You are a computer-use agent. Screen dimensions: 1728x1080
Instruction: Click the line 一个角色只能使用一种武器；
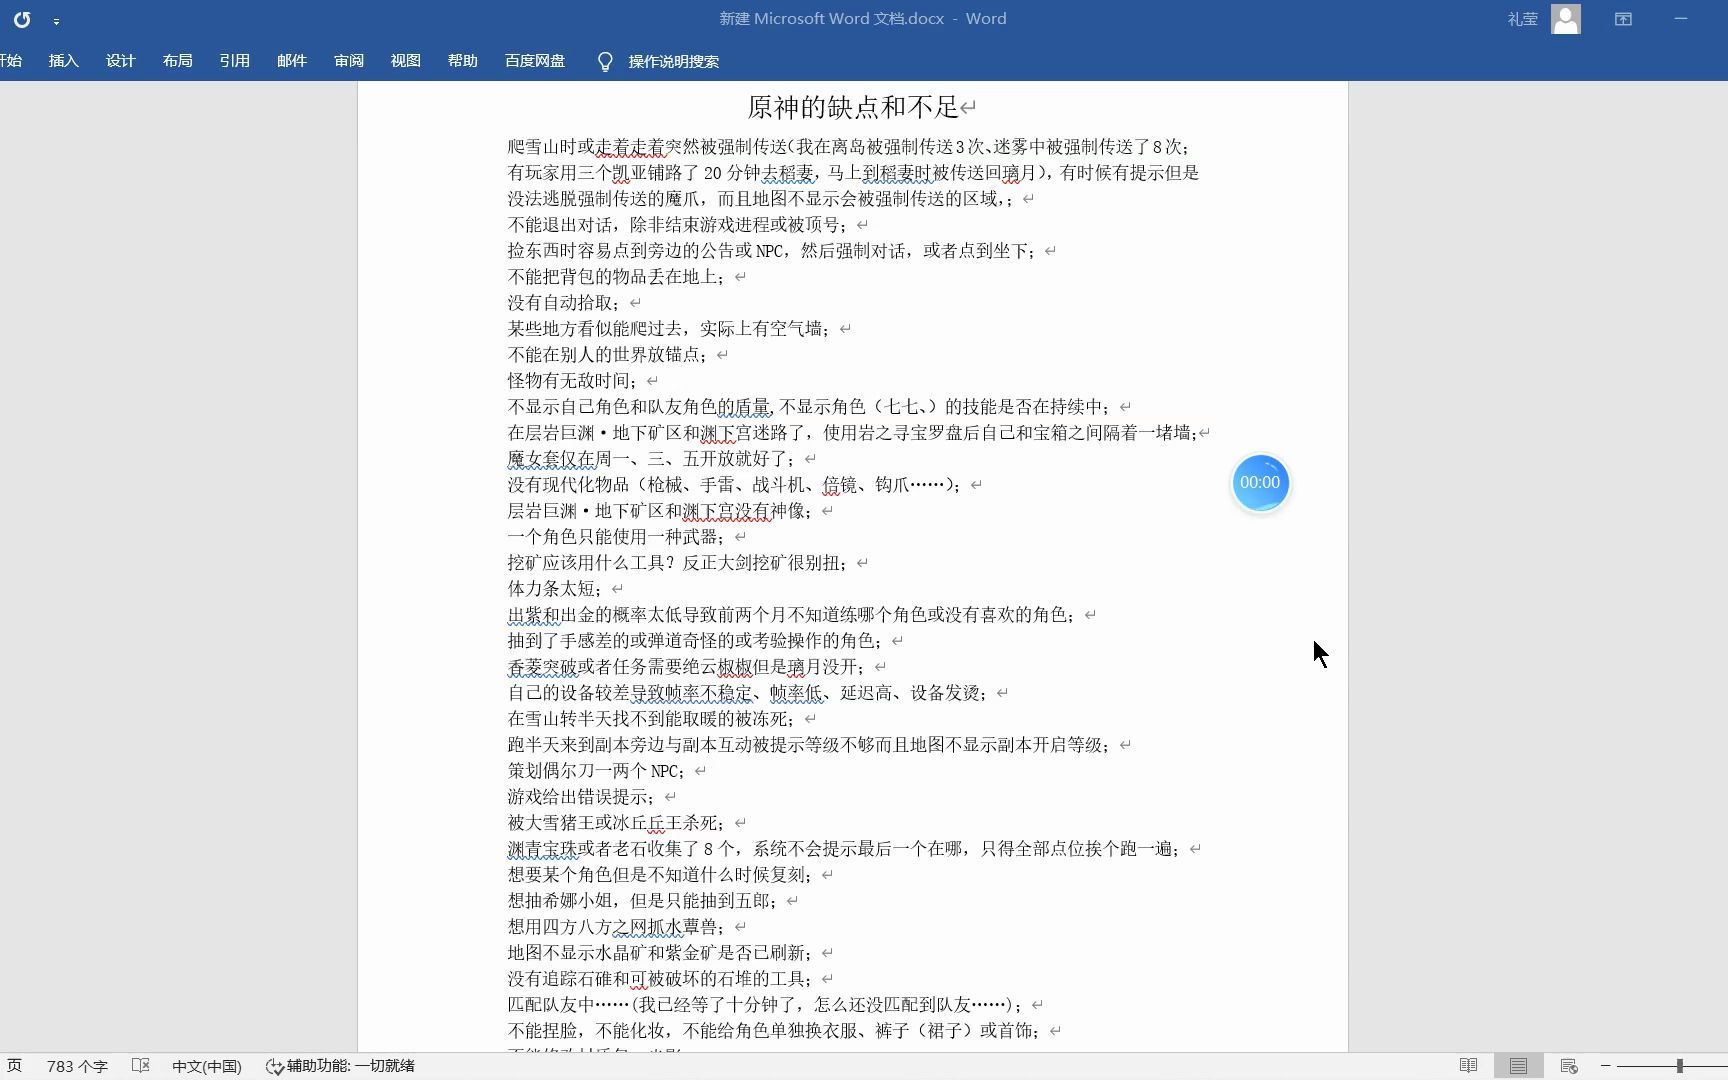tap(617, 537)
